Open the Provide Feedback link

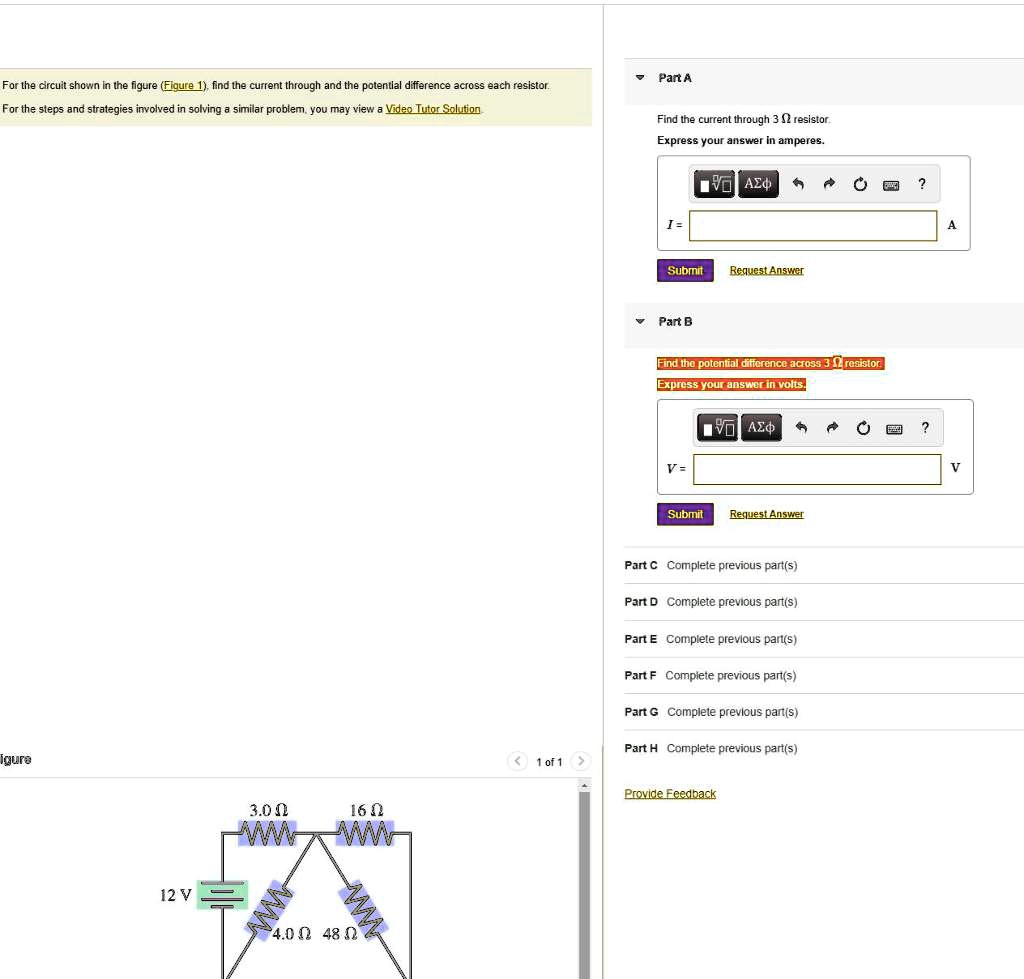[x=669, y=793]
